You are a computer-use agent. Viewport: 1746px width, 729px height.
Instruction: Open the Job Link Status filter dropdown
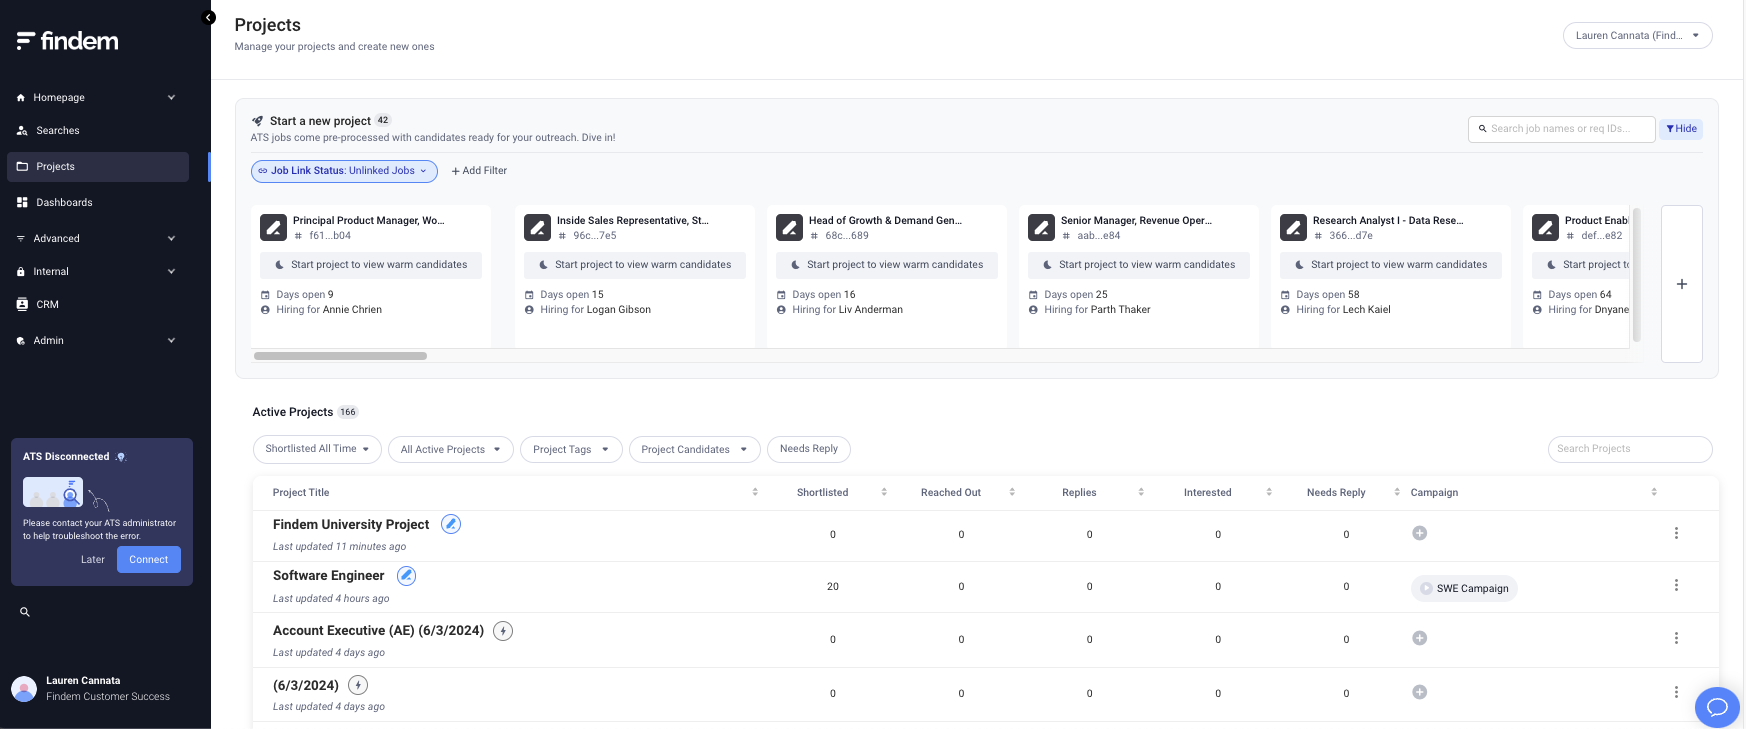click(x=344, y=171)
